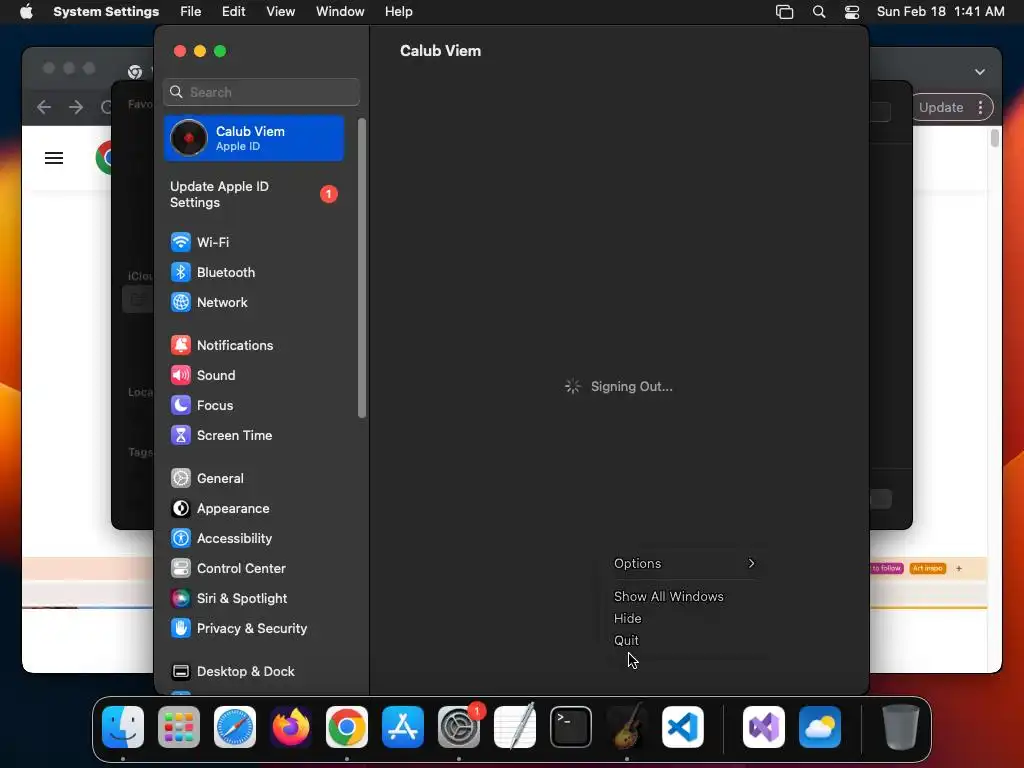Launch Firefox from the Dock
Image resolution: width=1024 pixels, height=768 pixels.
(291, 727)
